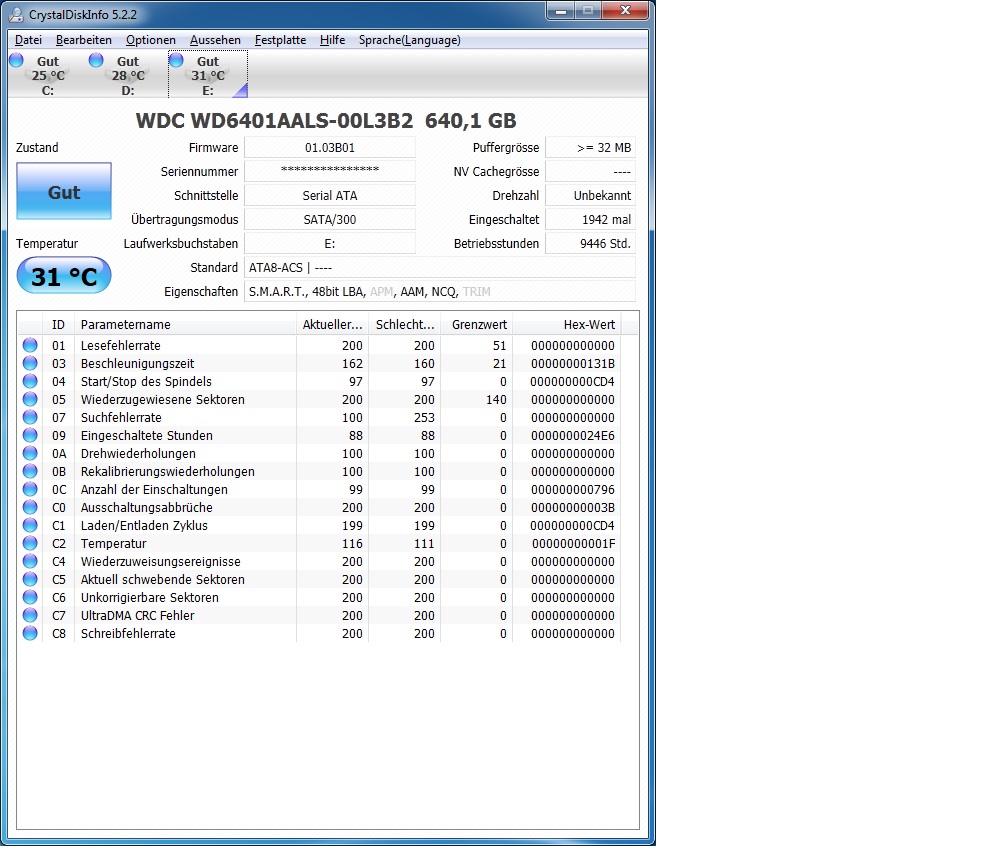Click the Hex-Wert column header

[x=566, y=325]
